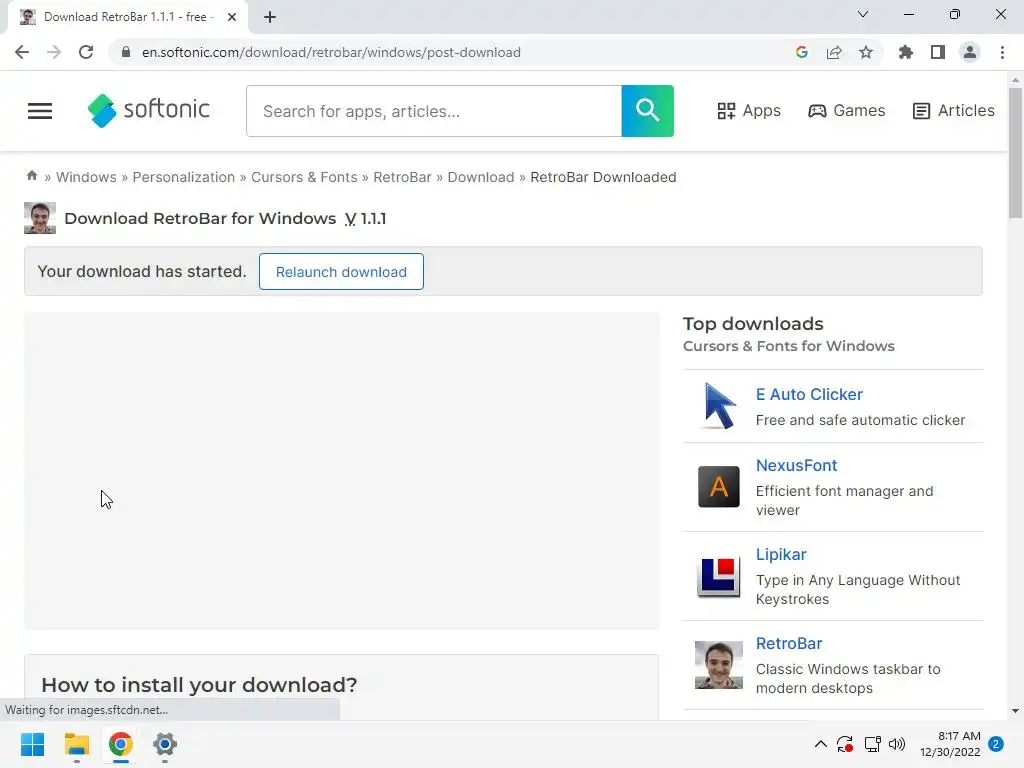Image resolution: width=1024 pixels, height=768 pixels.
Task: Bookmark this tab with star icon
Action: [x=866, y=52]
